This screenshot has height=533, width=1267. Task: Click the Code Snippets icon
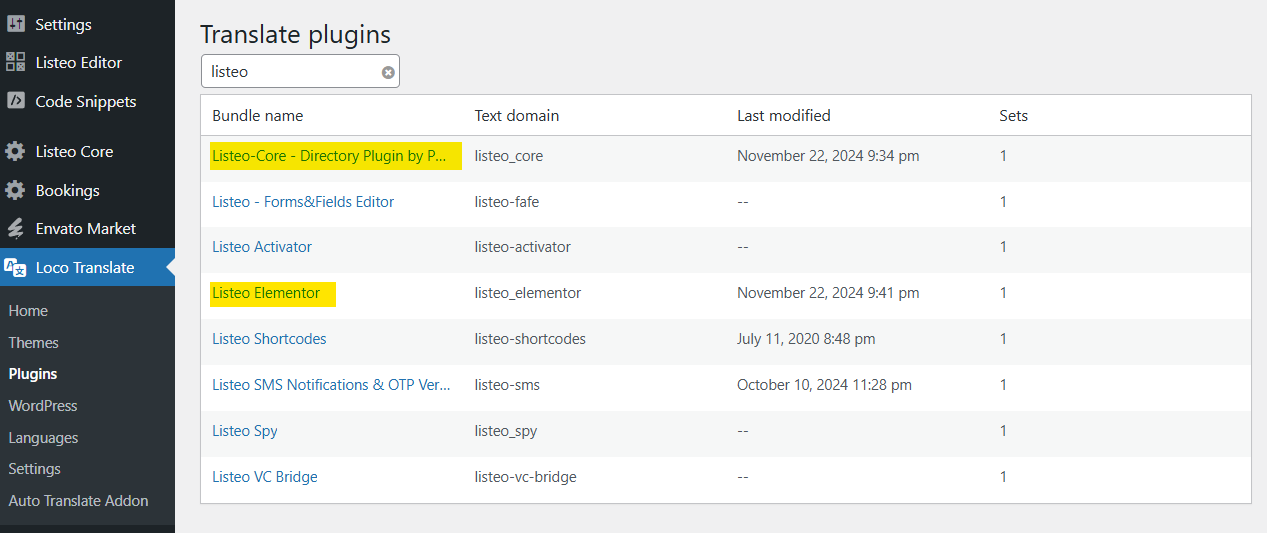click(16, 101)
